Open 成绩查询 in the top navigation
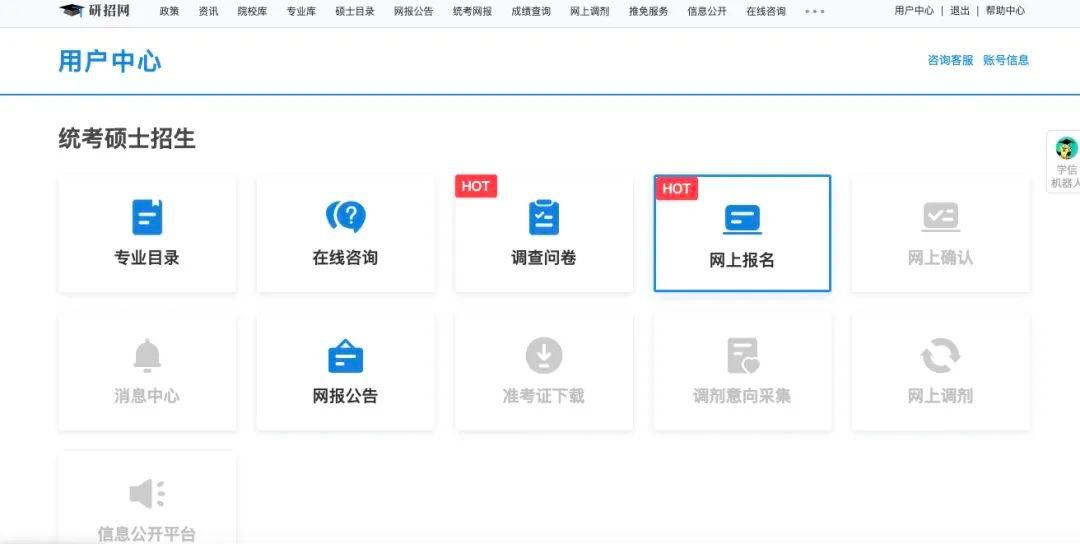Viewport: 1080px width, 544px height. point(531,11)
